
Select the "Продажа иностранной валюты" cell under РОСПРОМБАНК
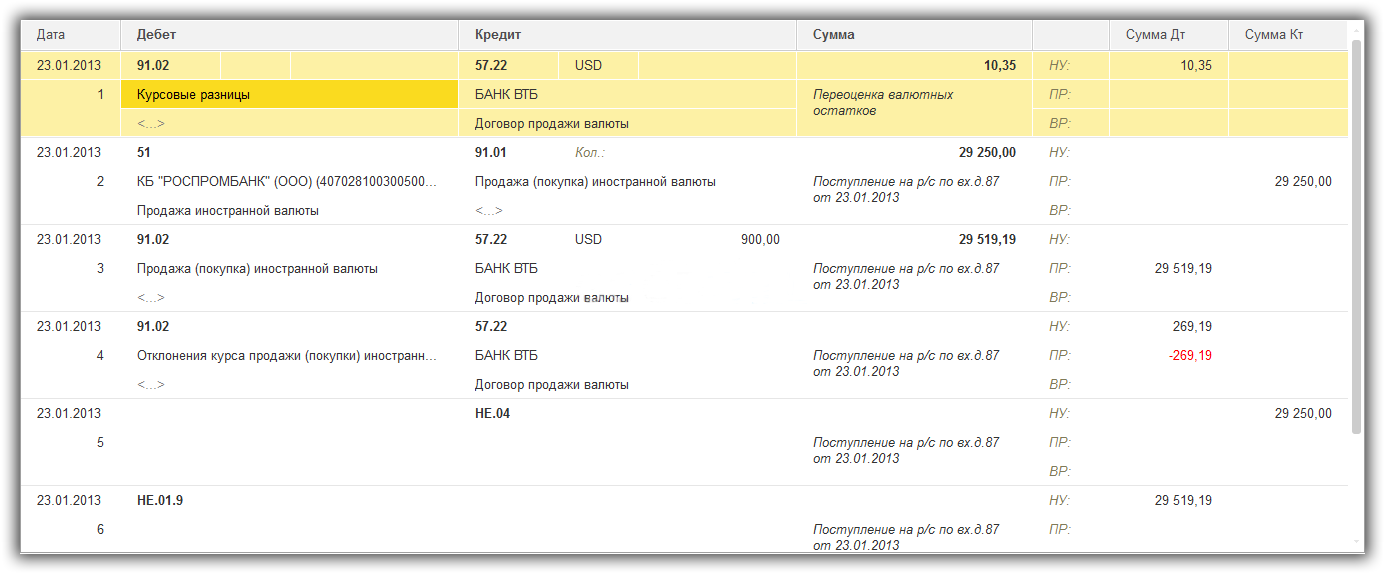tap(228, 211)
